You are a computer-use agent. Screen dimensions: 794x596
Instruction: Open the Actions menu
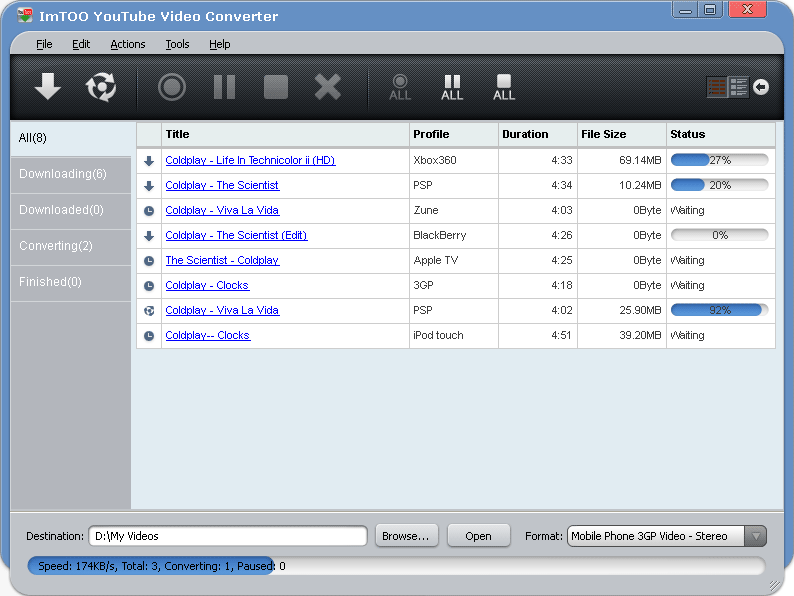point(128,45)
